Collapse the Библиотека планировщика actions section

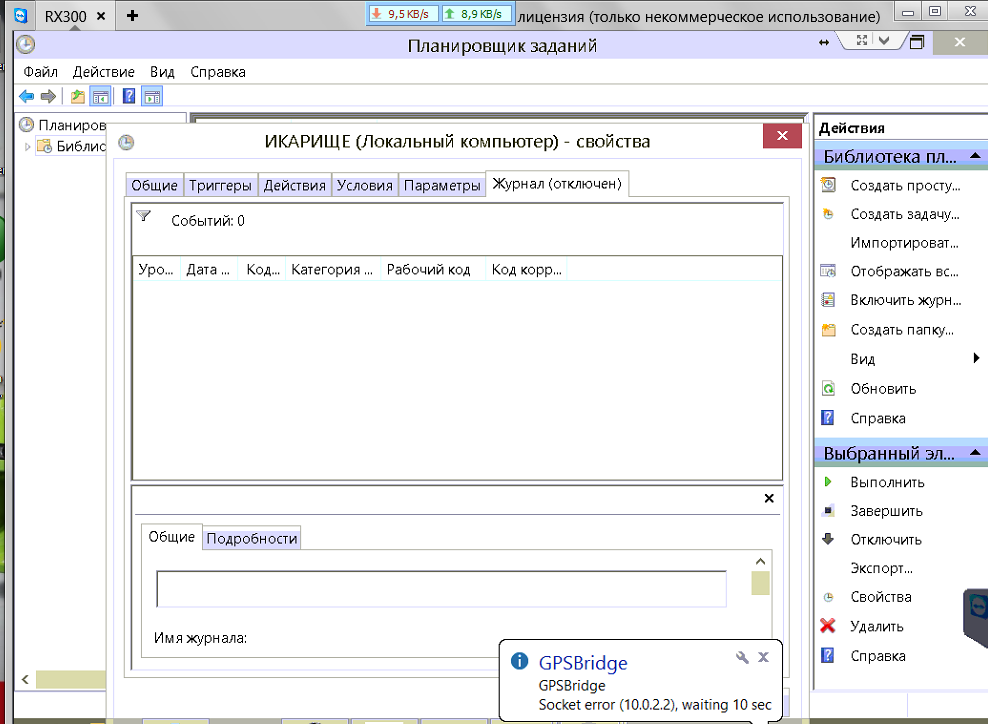975,157
